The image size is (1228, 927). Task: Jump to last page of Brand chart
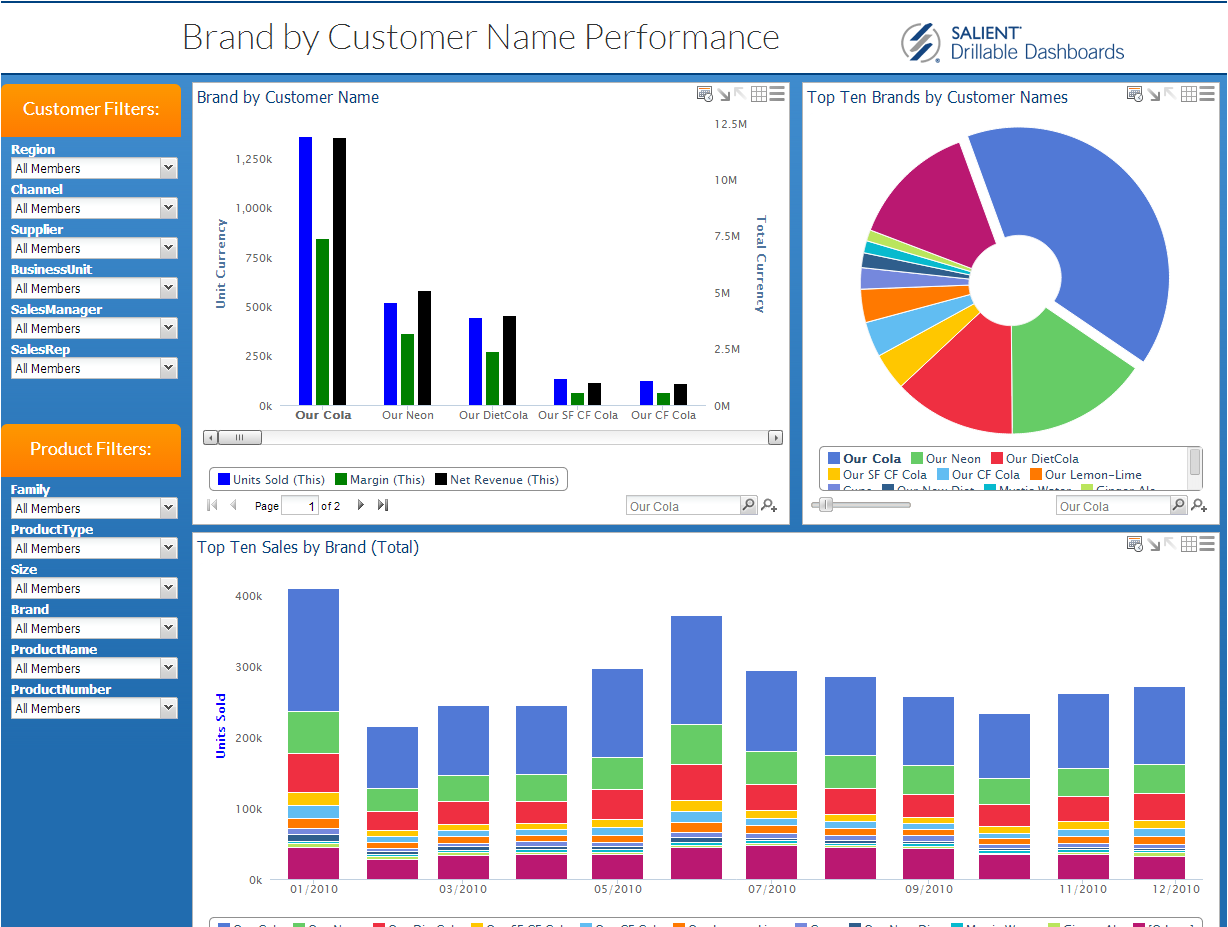coord(383,506)
